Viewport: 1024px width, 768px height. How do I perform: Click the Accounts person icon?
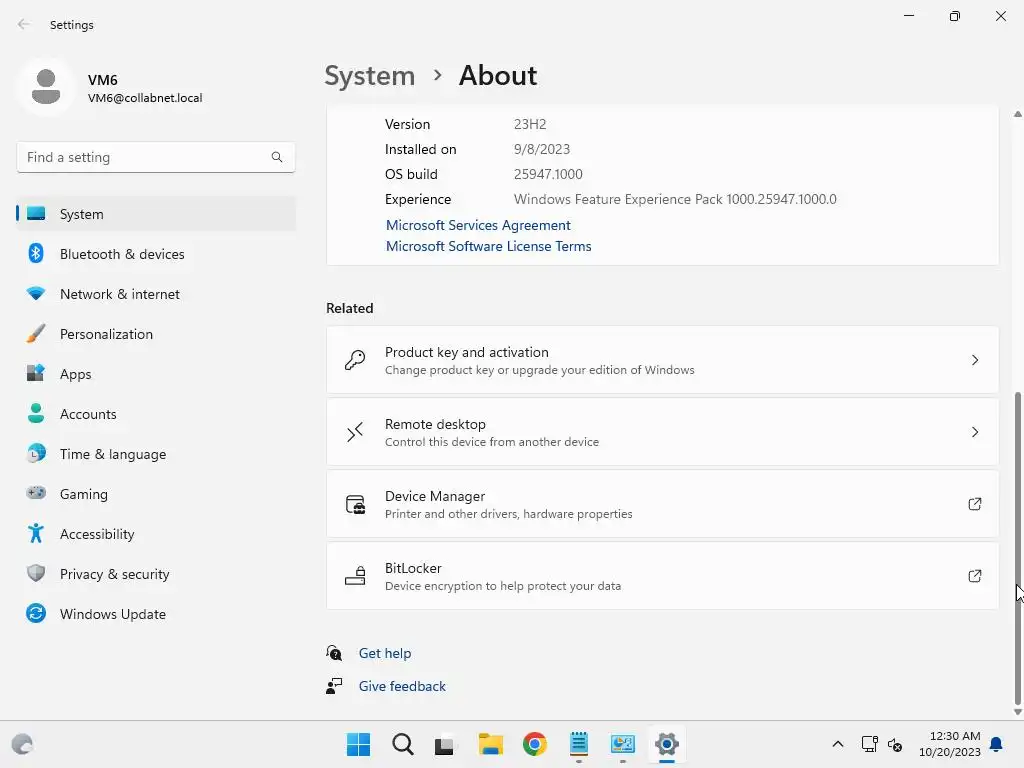(36, 413)
